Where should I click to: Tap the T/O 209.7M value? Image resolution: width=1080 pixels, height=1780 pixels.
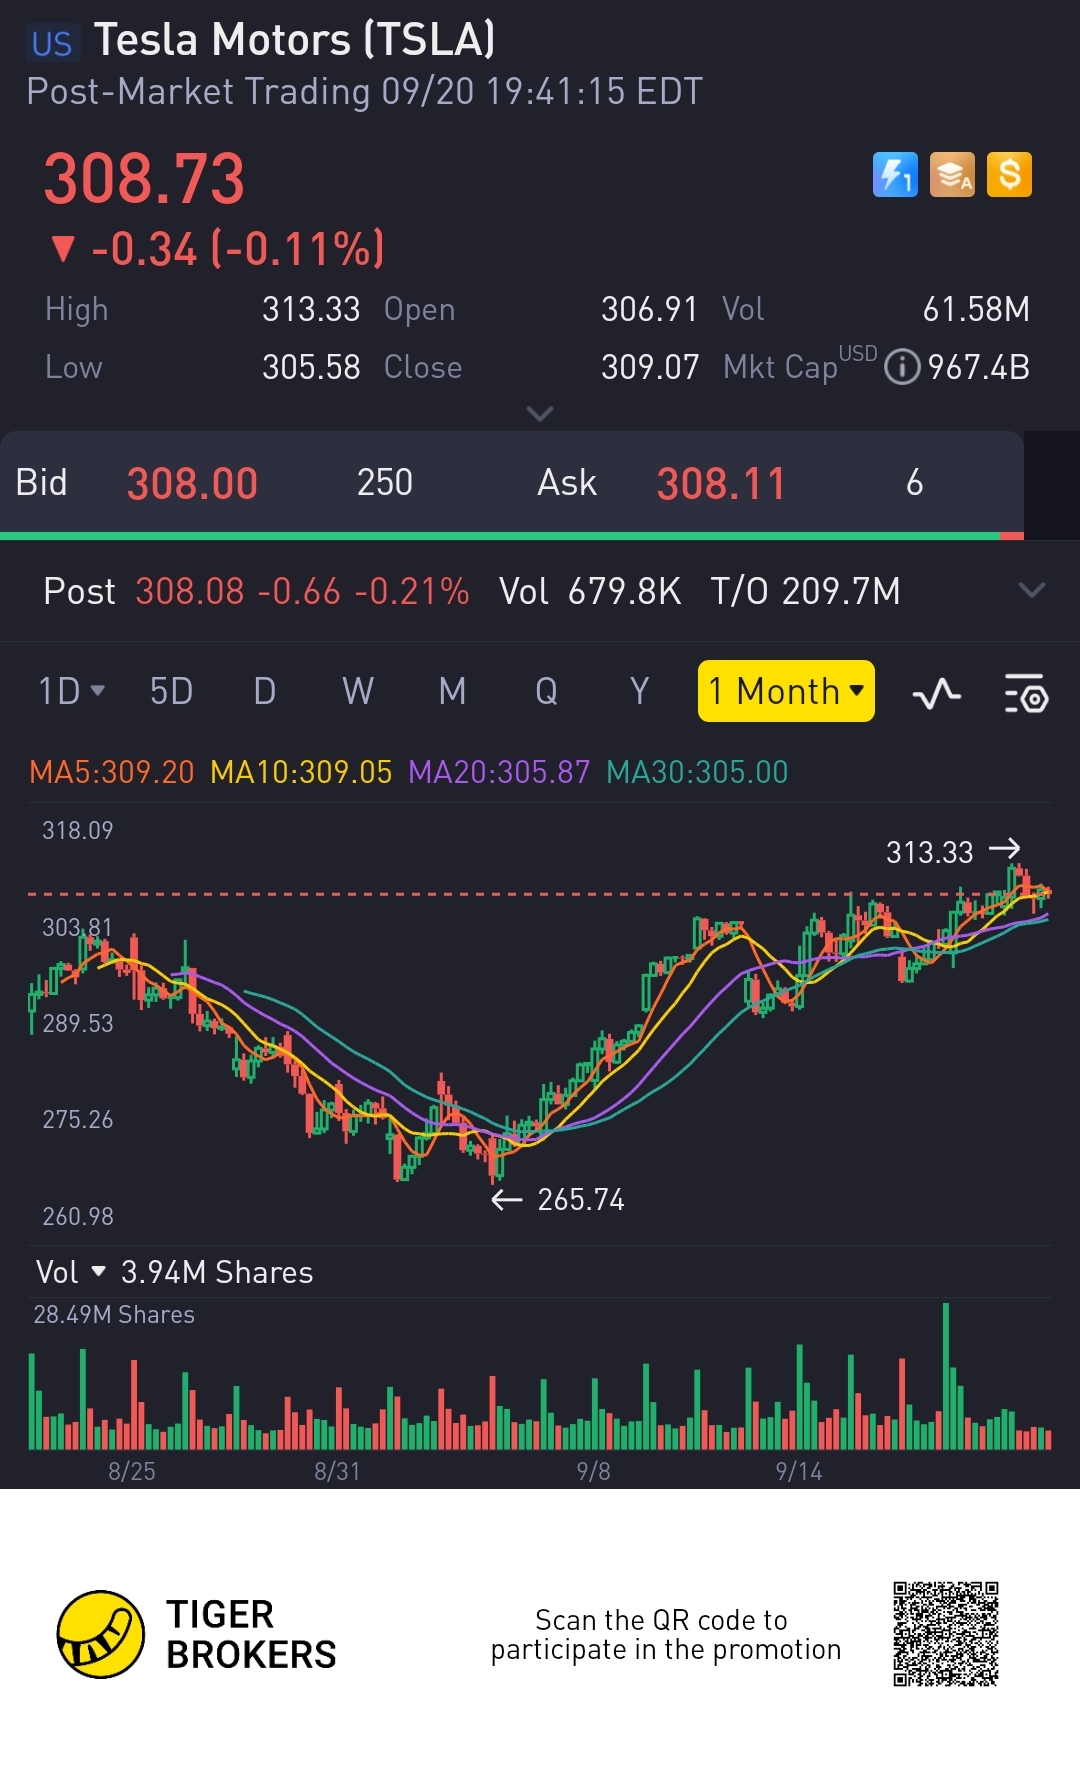(x=805, y=591)
